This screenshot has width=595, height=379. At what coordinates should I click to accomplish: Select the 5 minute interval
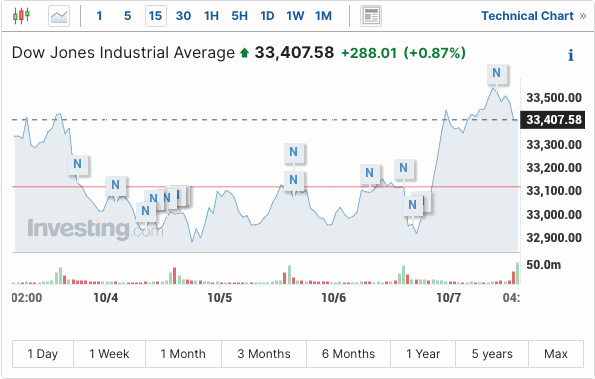tap(127, 16)
